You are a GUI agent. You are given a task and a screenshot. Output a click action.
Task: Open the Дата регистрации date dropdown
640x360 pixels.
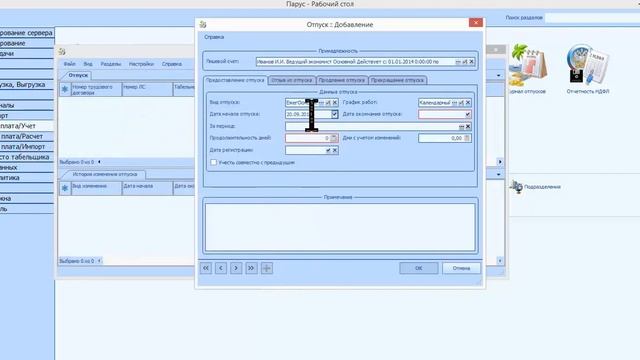pyautogui.click(x=328, y=151)
